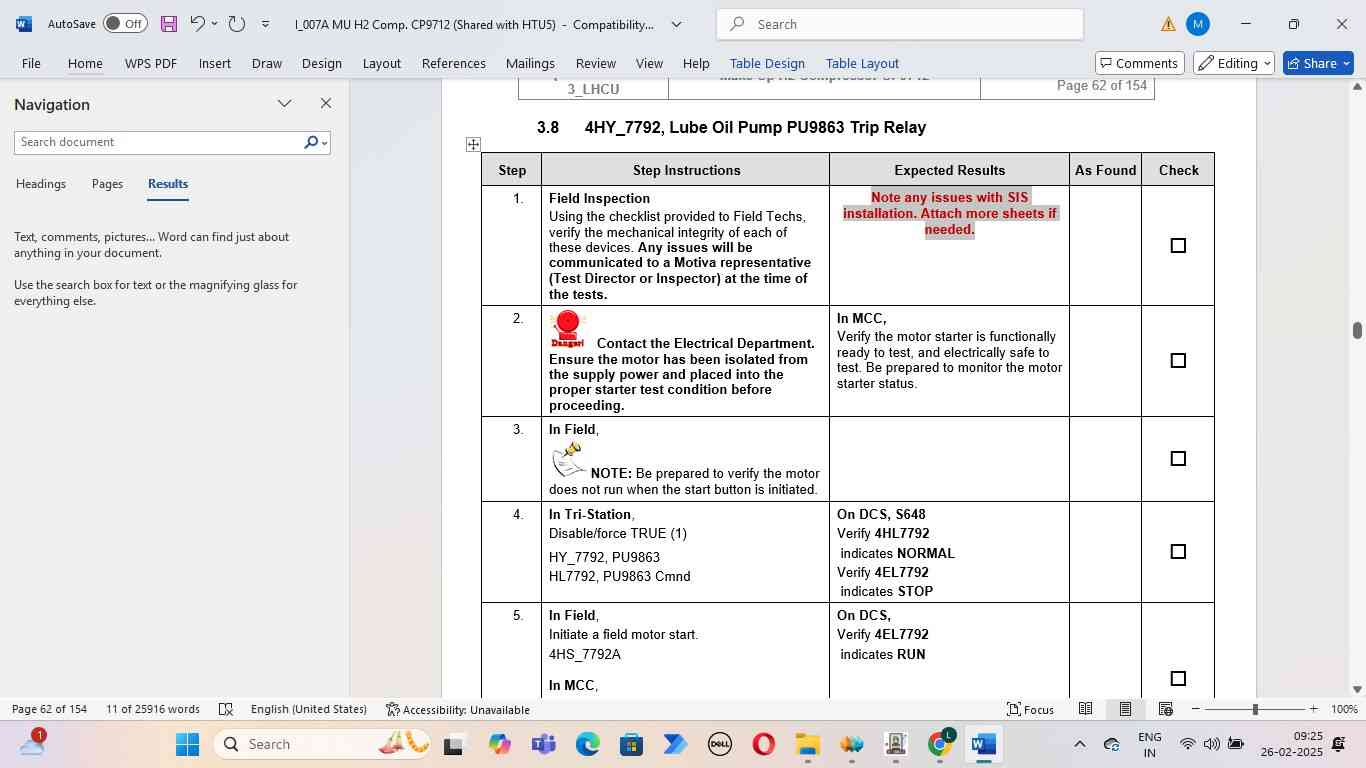Expand Navigation pane options chevron
Screen dimensions: 1366x768
point(285,103)
